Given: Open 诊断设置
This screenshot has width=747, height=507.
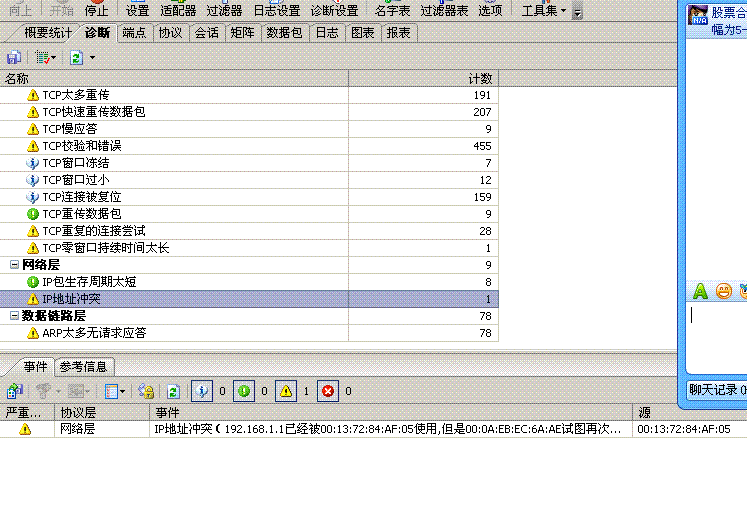Looking at the screenshot, I should point(334,10).
